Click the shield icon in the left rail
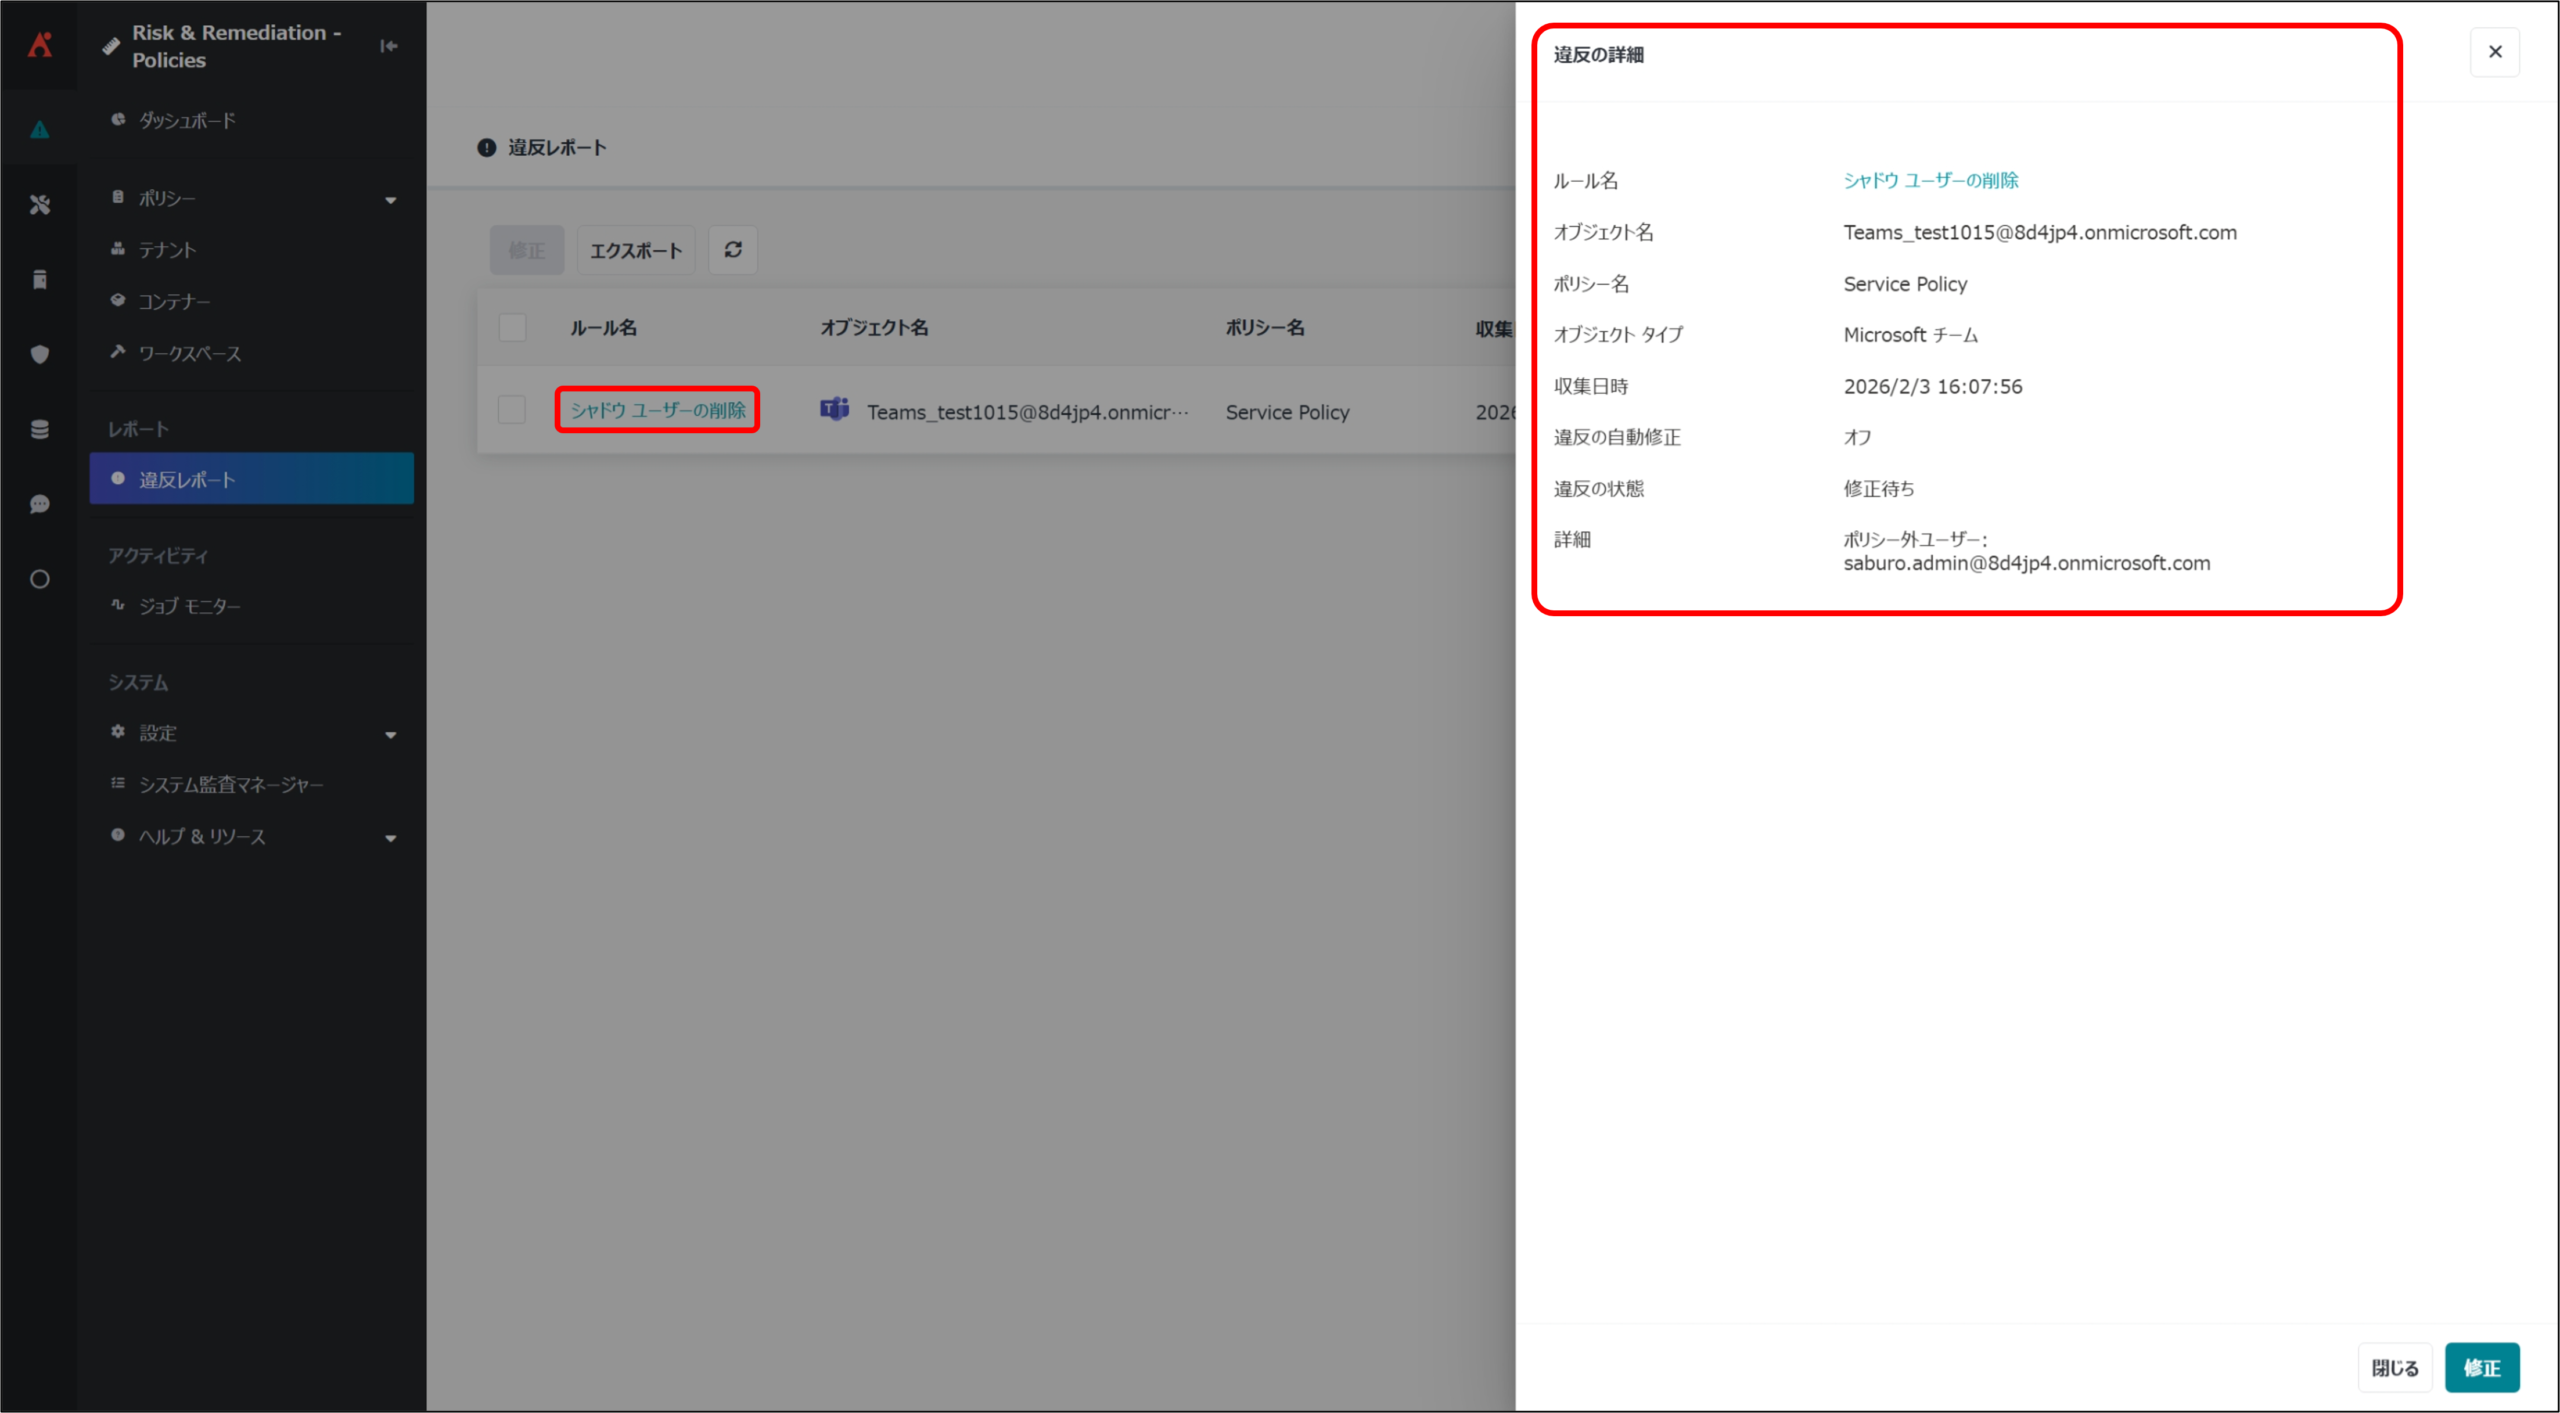This screenshot has width=2560, height=1413. pos(40,354)
